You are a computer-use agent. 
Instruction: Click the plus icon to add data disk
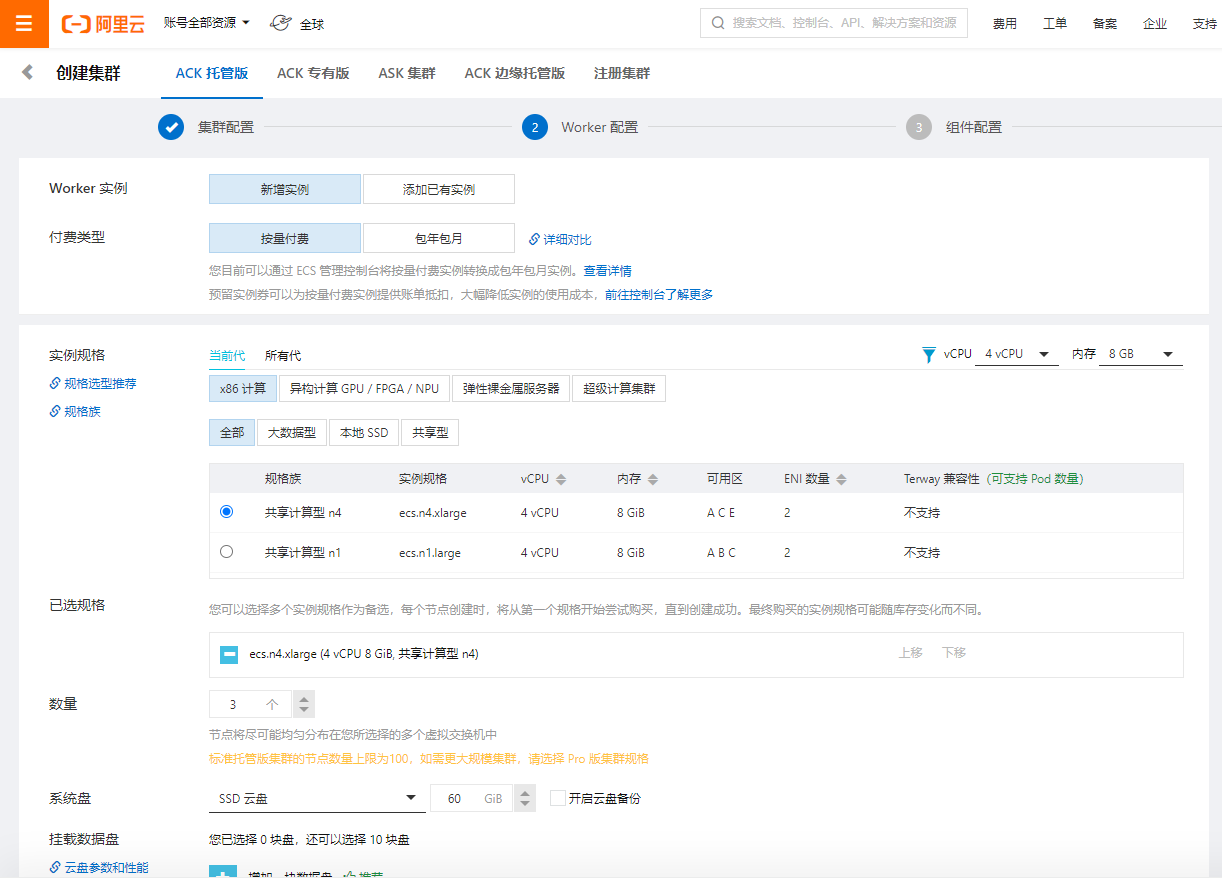223,873
